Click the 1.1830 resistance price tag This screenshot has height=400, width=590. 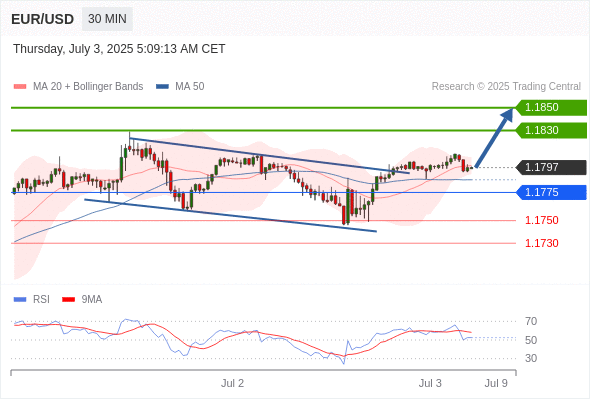click(x=551, y=131)
